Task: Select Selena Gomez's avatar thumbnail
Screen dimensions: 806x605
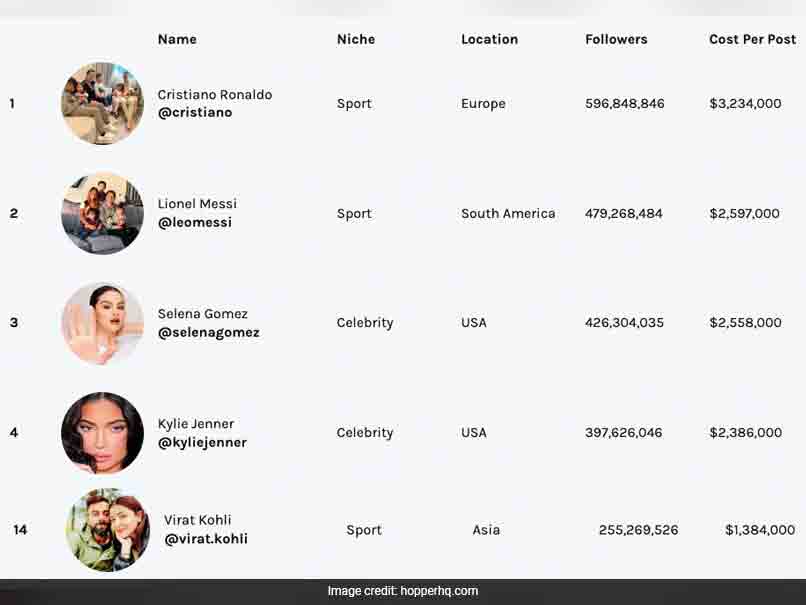Action: click(102, 323)
